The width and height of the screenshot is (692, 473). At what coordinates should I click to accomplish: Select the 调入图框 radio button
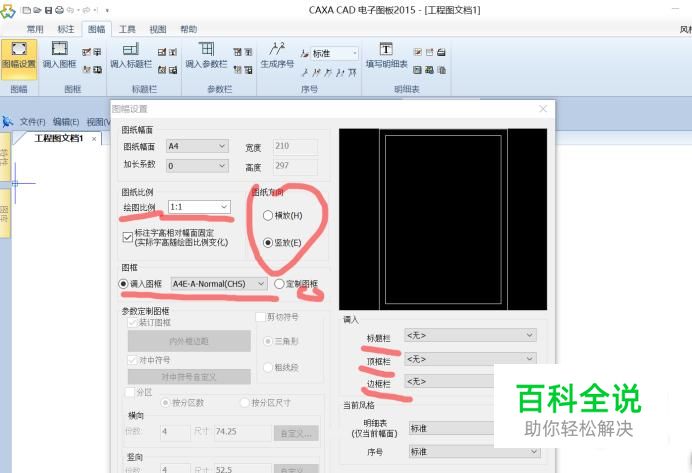pyautogui.click(x=124, y=284)
